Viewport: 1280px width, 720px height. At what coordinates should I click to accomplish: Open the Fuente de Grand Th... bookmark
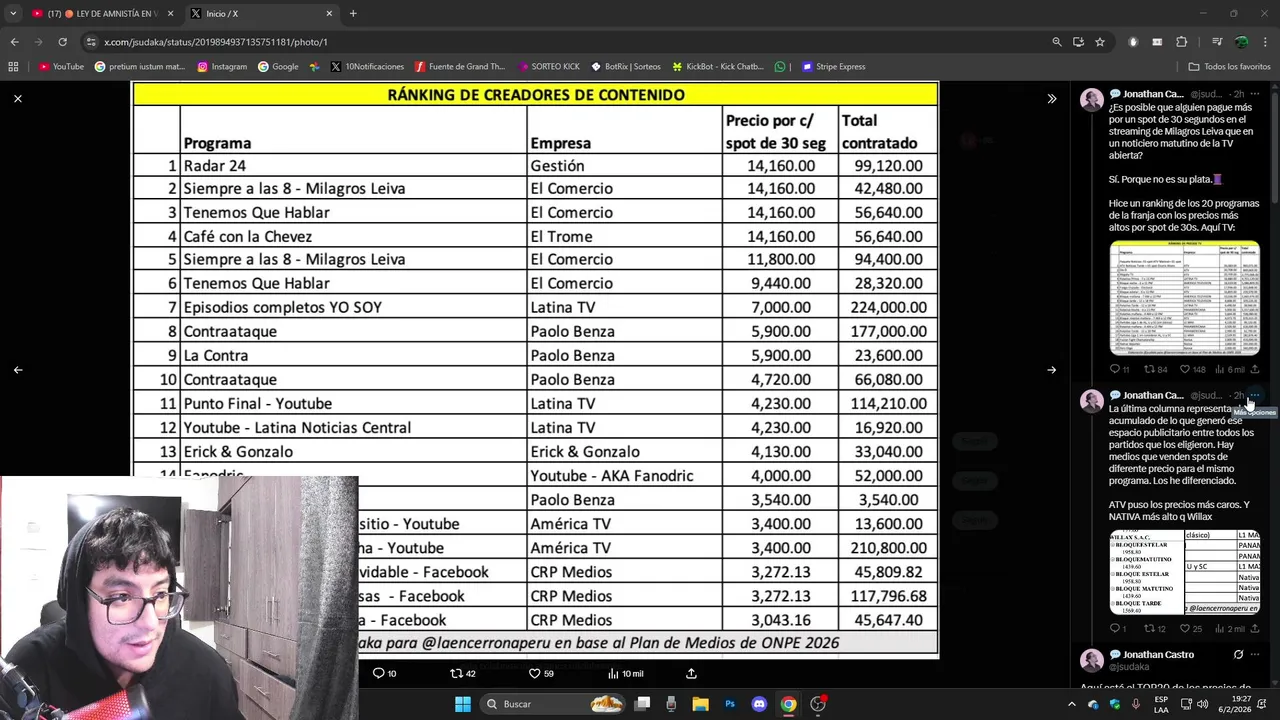click(x=460, y=67)
